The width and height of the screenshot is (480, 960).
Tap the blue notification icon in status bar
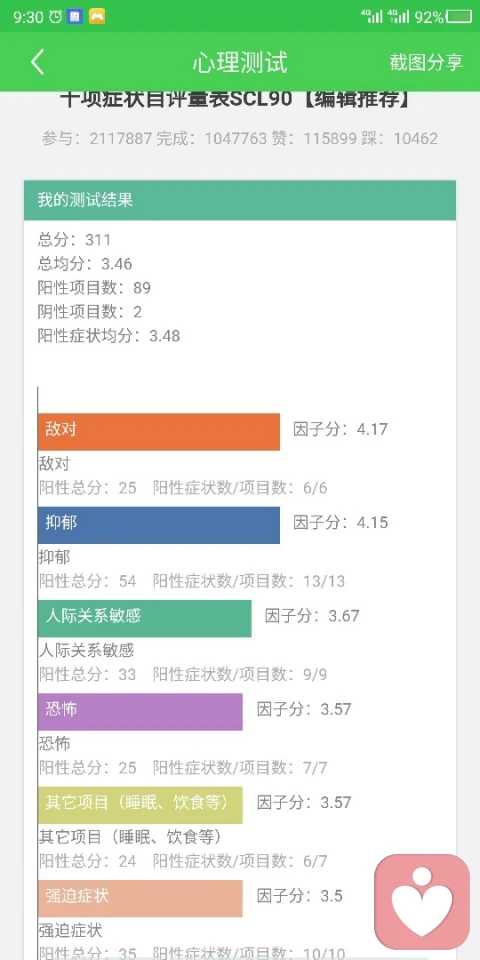click(x=75, y=17)
